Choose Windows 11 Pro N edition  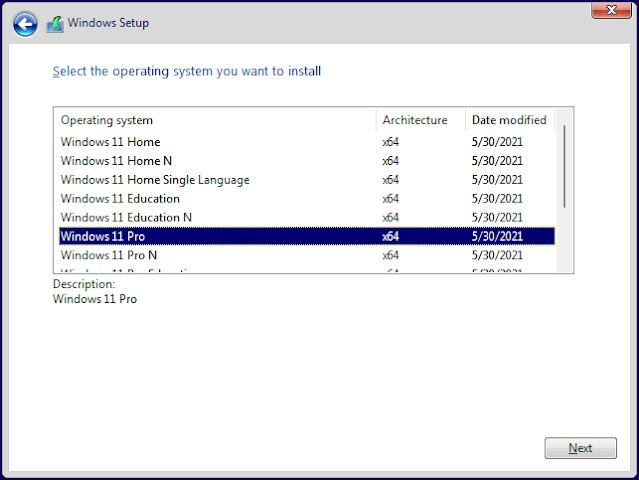(307, 255)
